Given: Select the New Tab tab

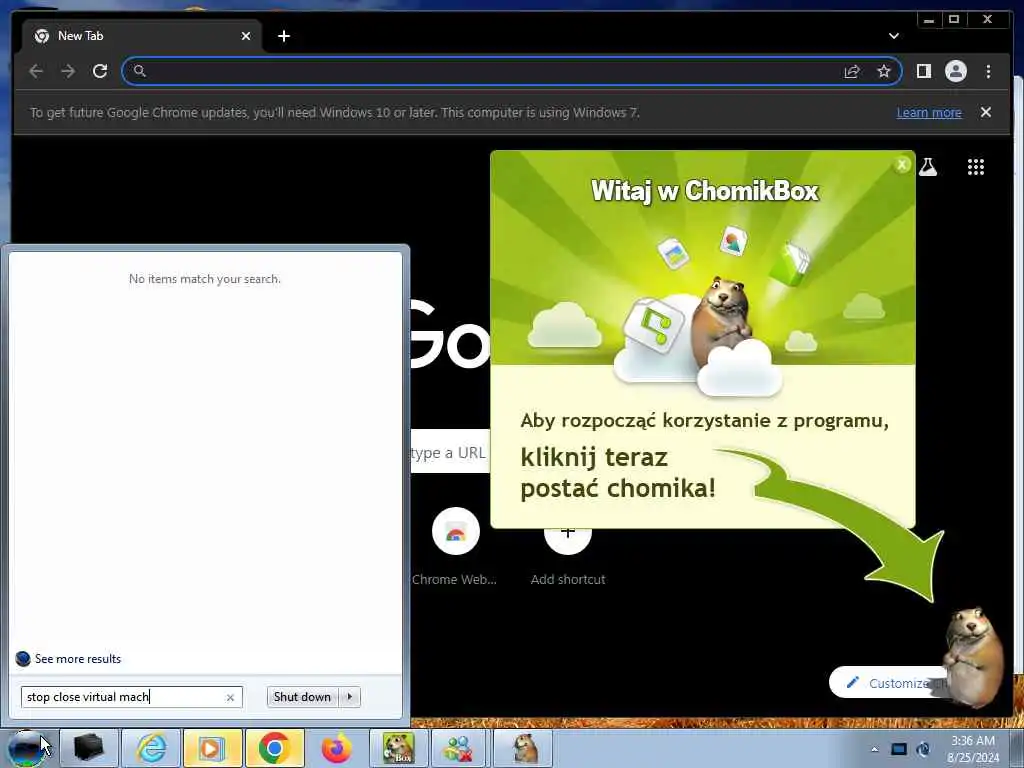Looking at the screenshot, I should click(142, 36).
